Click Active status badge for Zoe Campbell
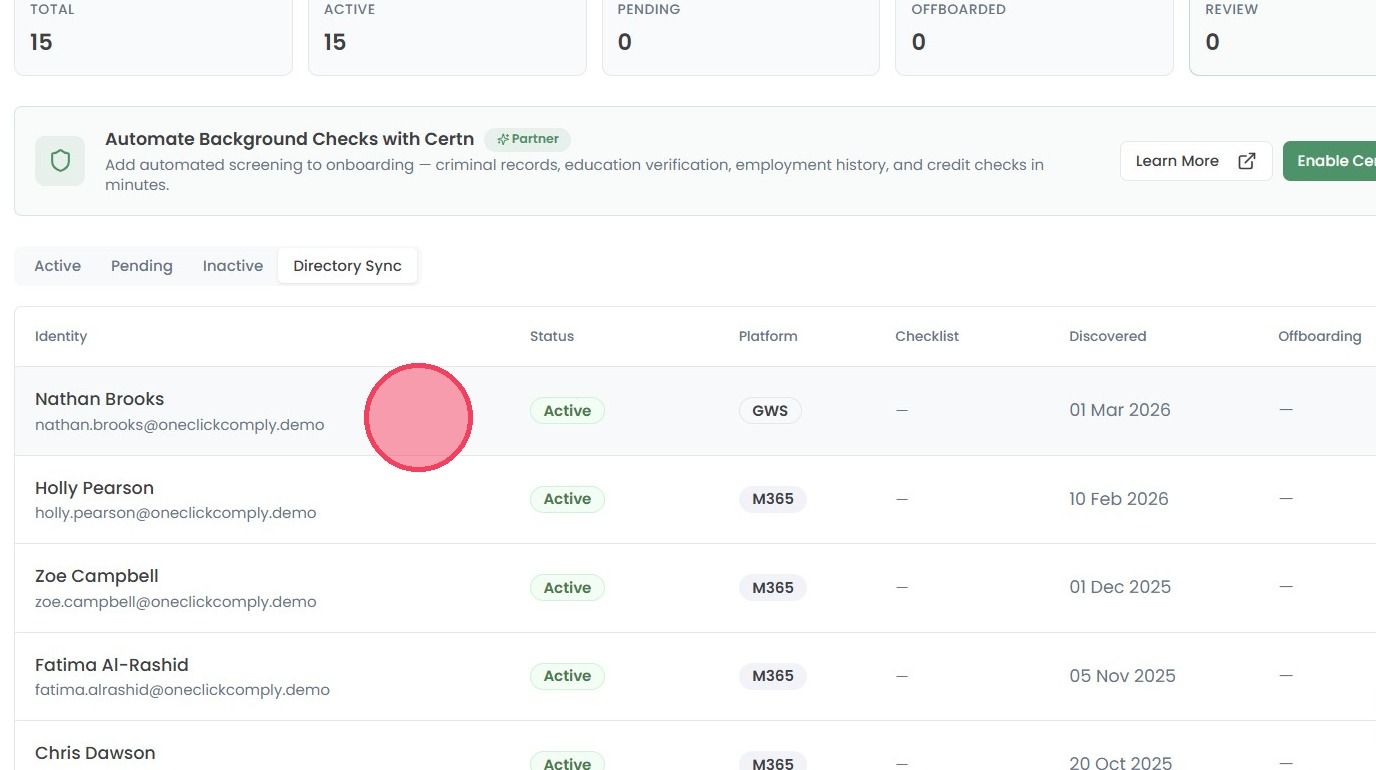 point(567,588)
